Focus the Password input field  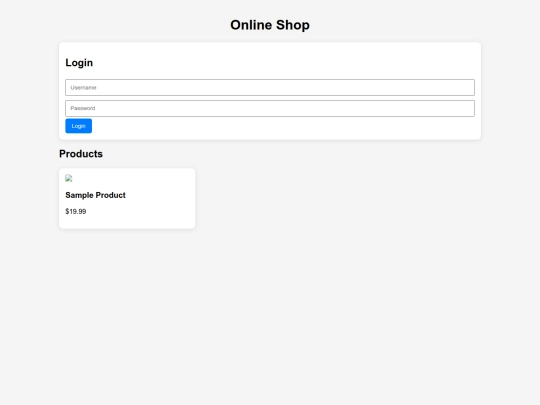(270, 108)
